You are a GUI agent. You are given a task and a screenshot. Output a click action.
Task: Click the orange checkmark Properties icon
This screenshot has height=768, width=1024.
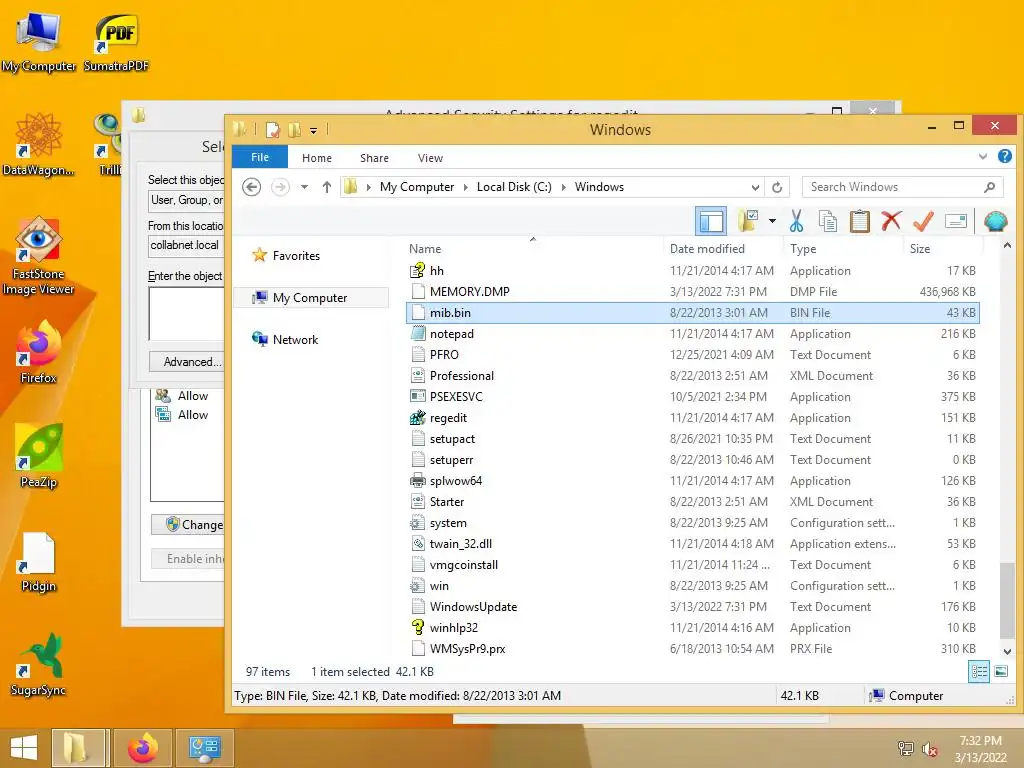point(923,221)
